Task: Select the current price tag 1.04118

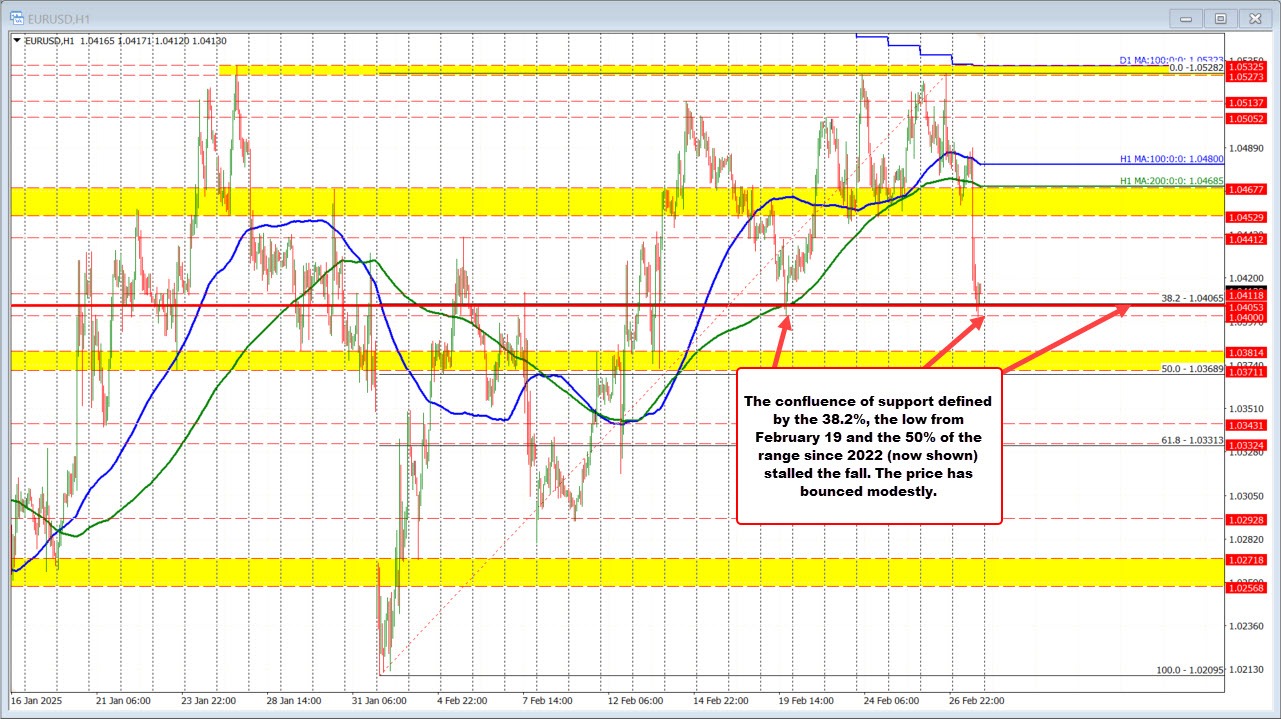Action: [x=1245, y=295]
